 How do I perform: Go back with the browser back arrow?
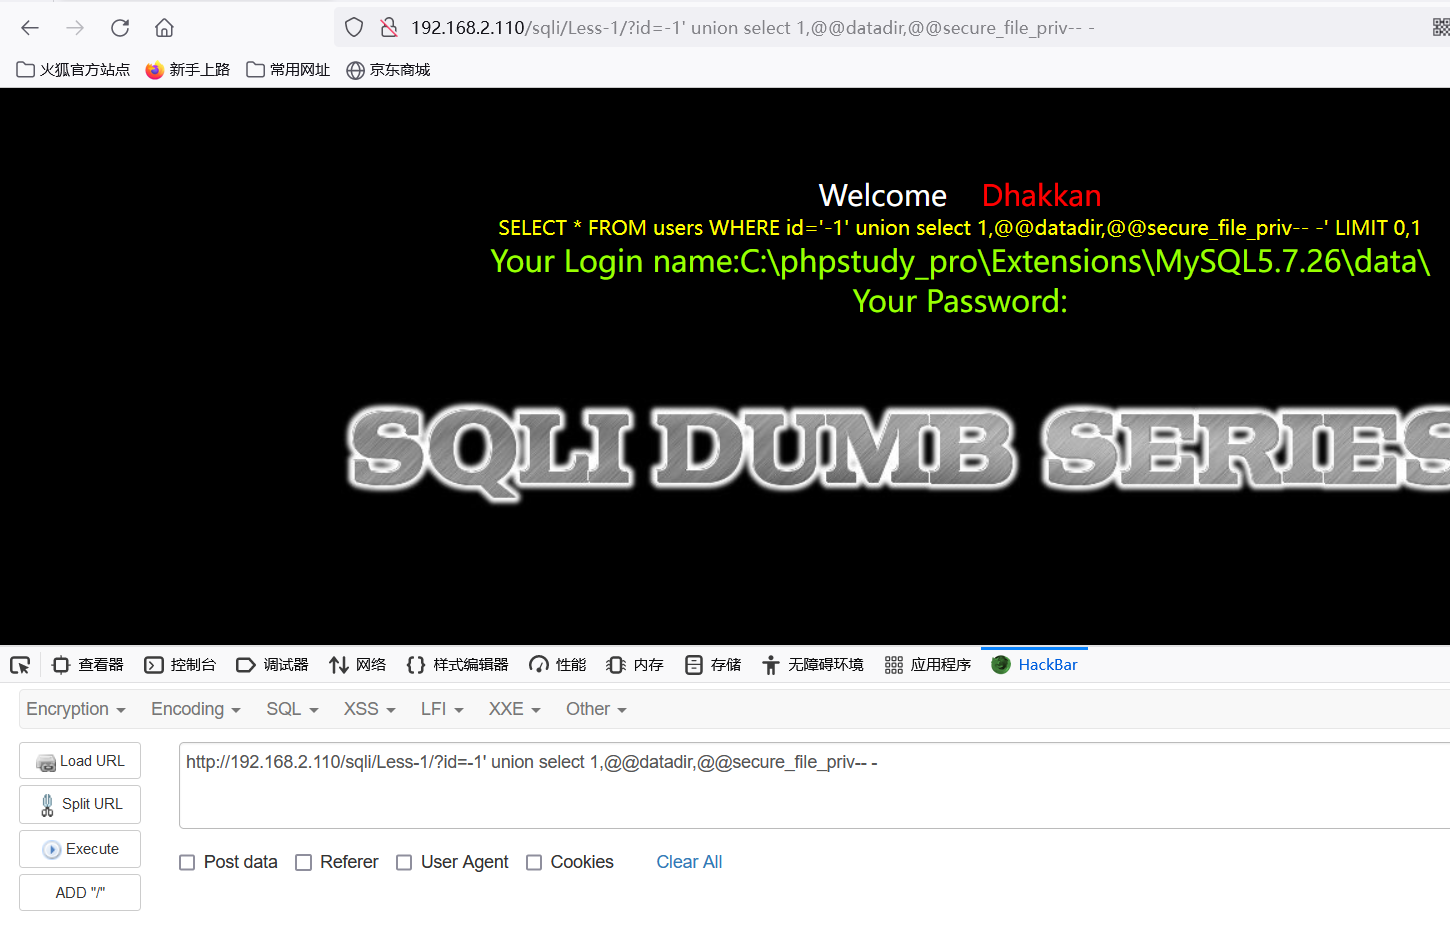(30, 28)
